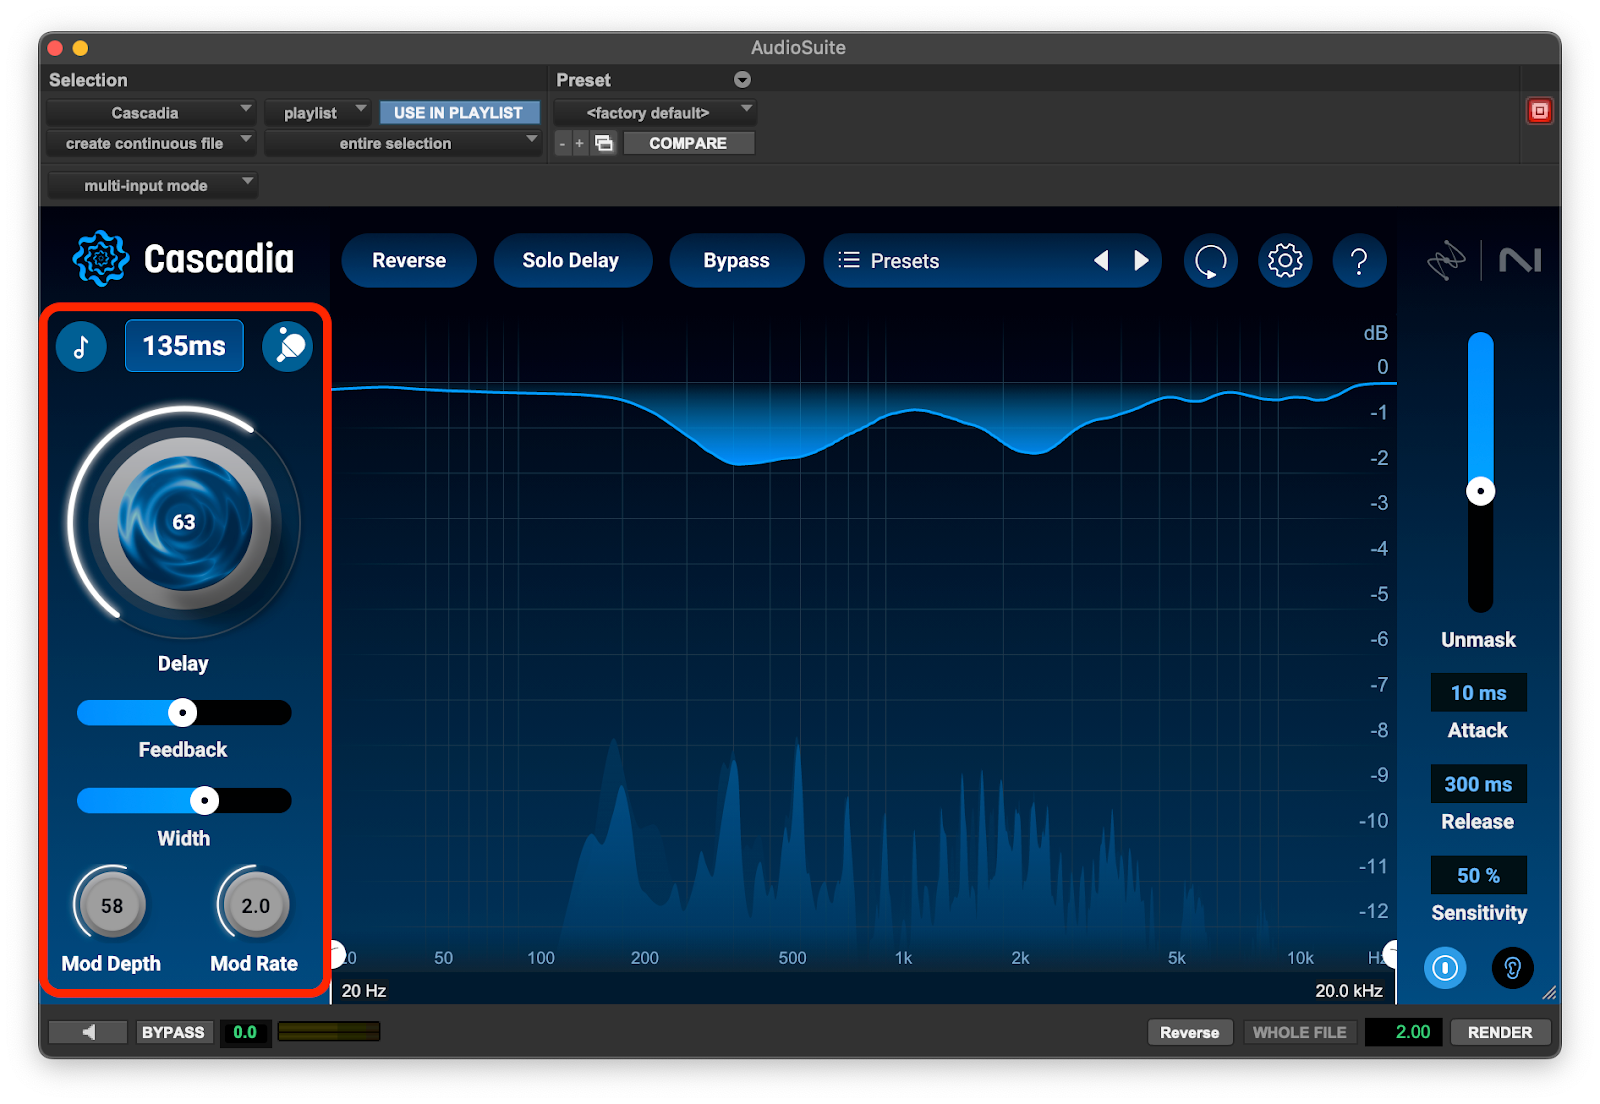Toggle USE IN PLAYLIST option
Viewport: 1600px width, 1104px height.
pyautogui.click(x=459, y=113)
